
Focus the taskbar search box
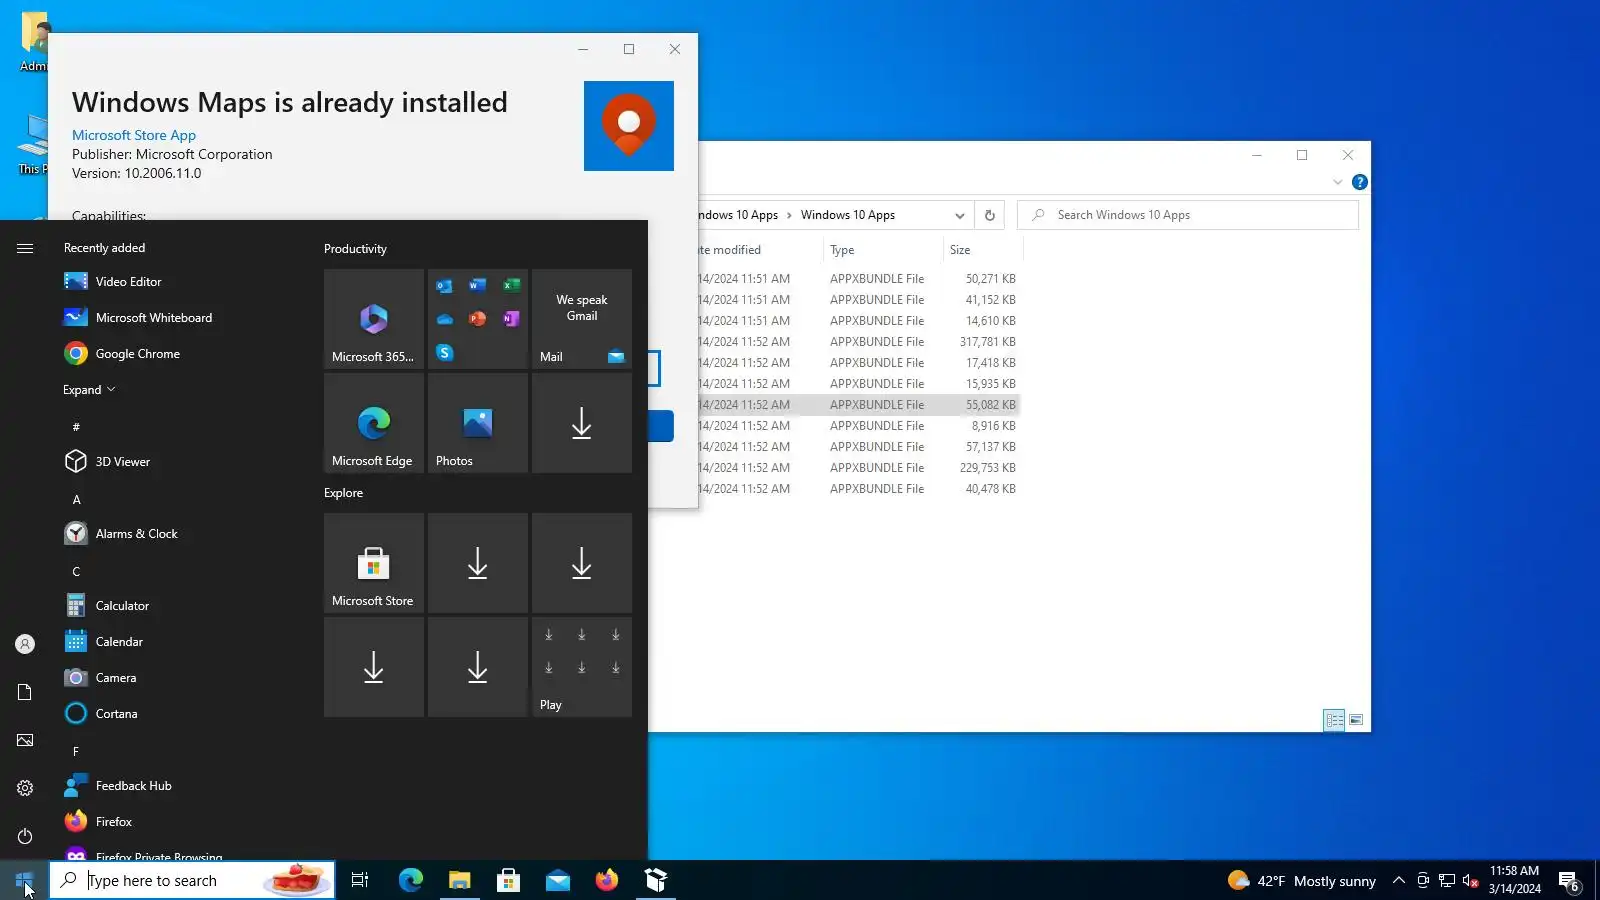click(192, 880)
